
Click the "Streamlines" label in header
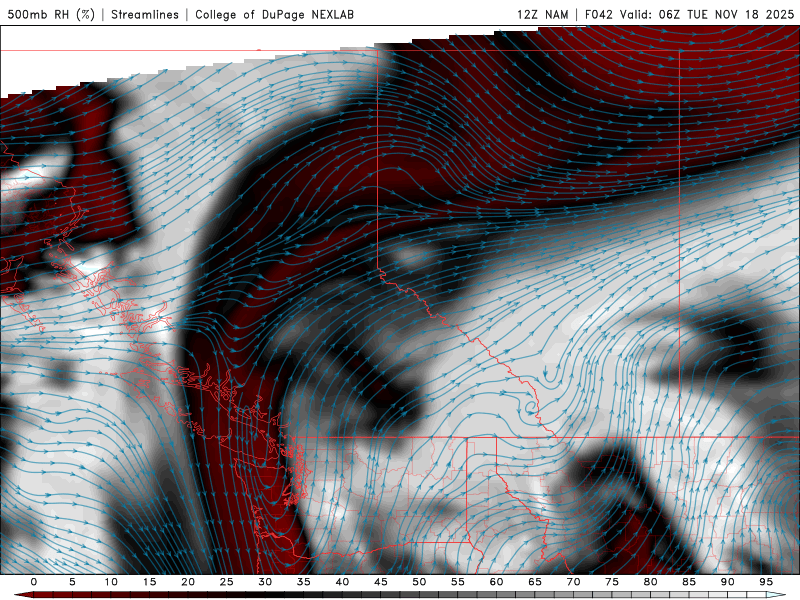pyautogui.click(x=145, y=14)
